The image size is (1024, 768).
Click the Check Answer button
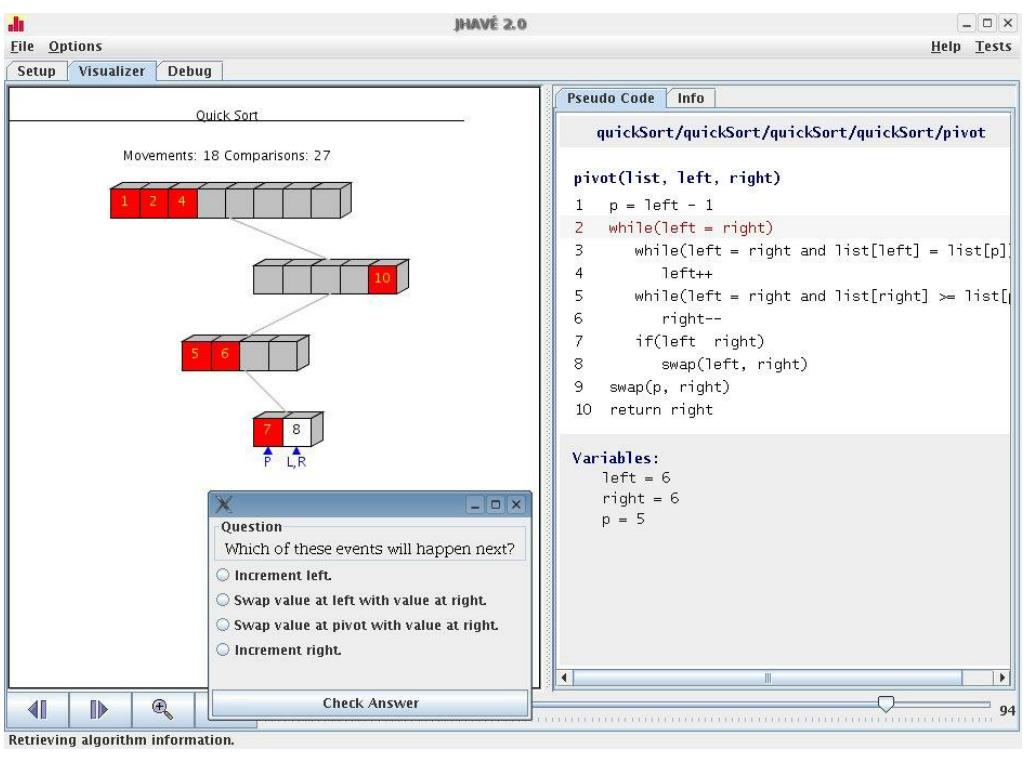370,703
